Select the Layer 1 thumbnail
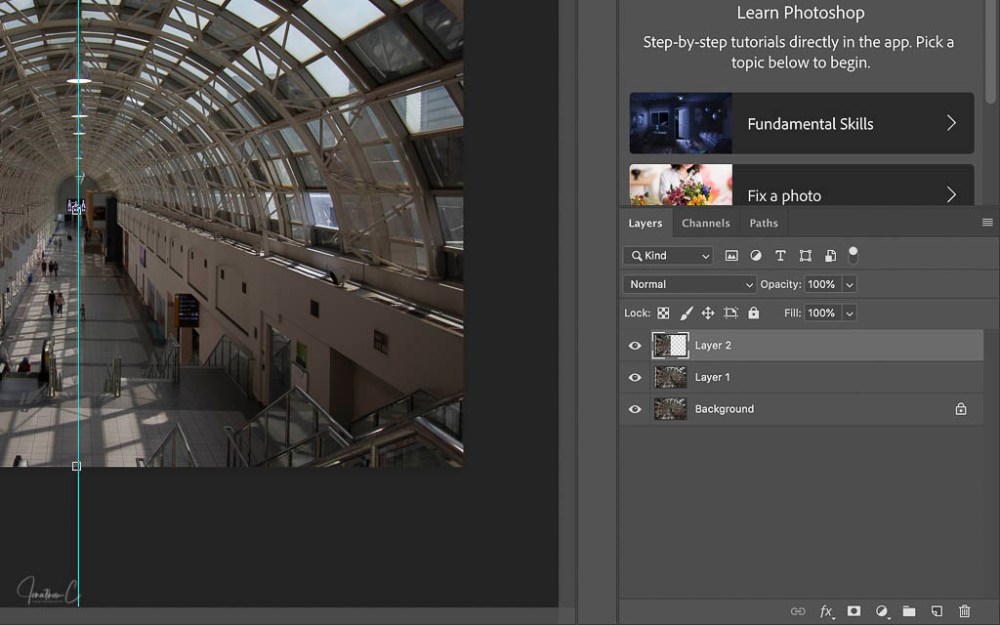 tap(670, 377)
